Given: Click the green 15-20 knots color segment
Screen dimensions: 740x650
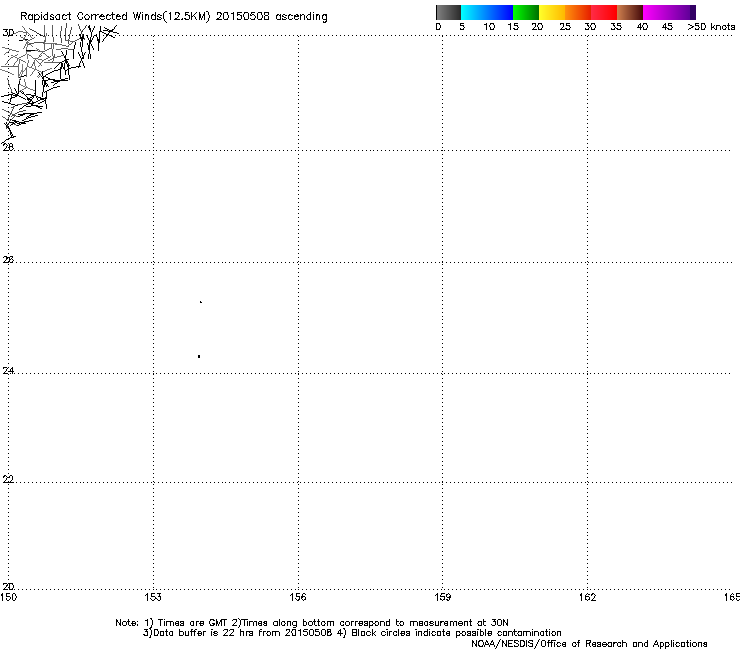Looking at the screenshot, I should point(526,12).
